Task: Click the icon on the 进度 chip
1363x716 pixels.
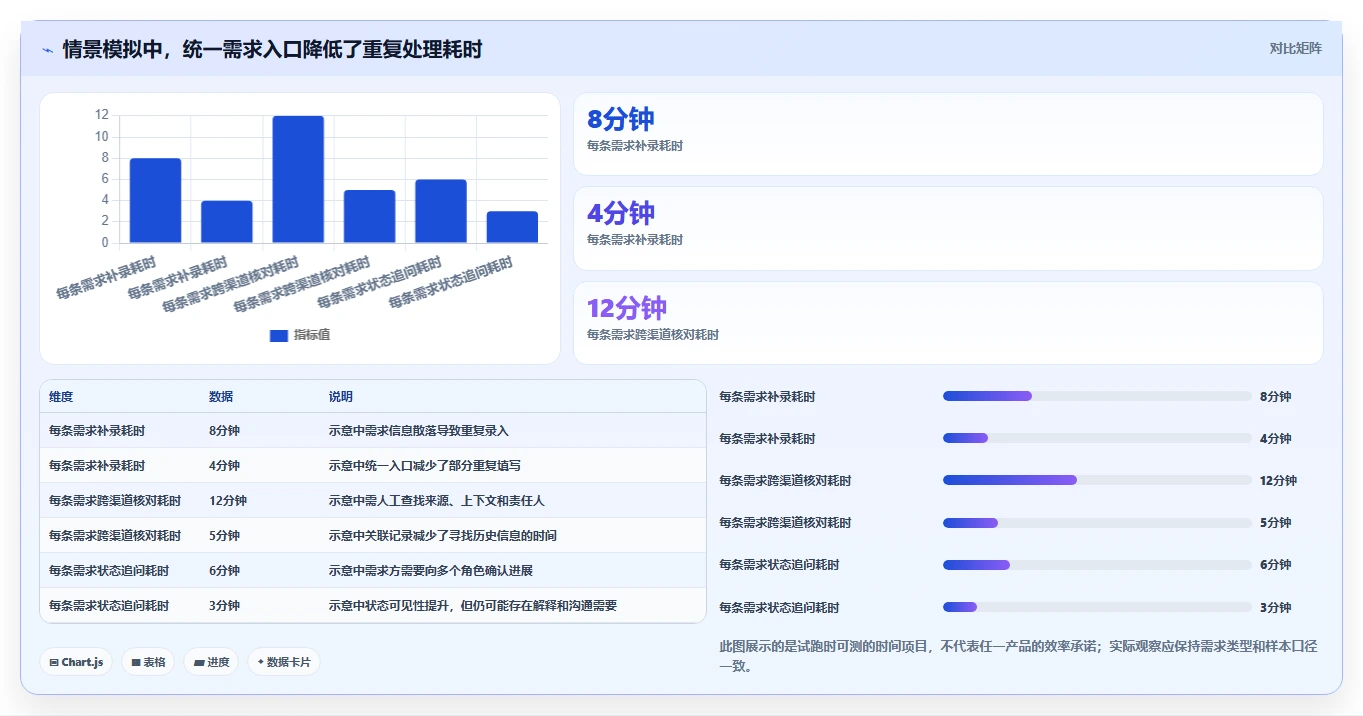Action: click(198, 662)
